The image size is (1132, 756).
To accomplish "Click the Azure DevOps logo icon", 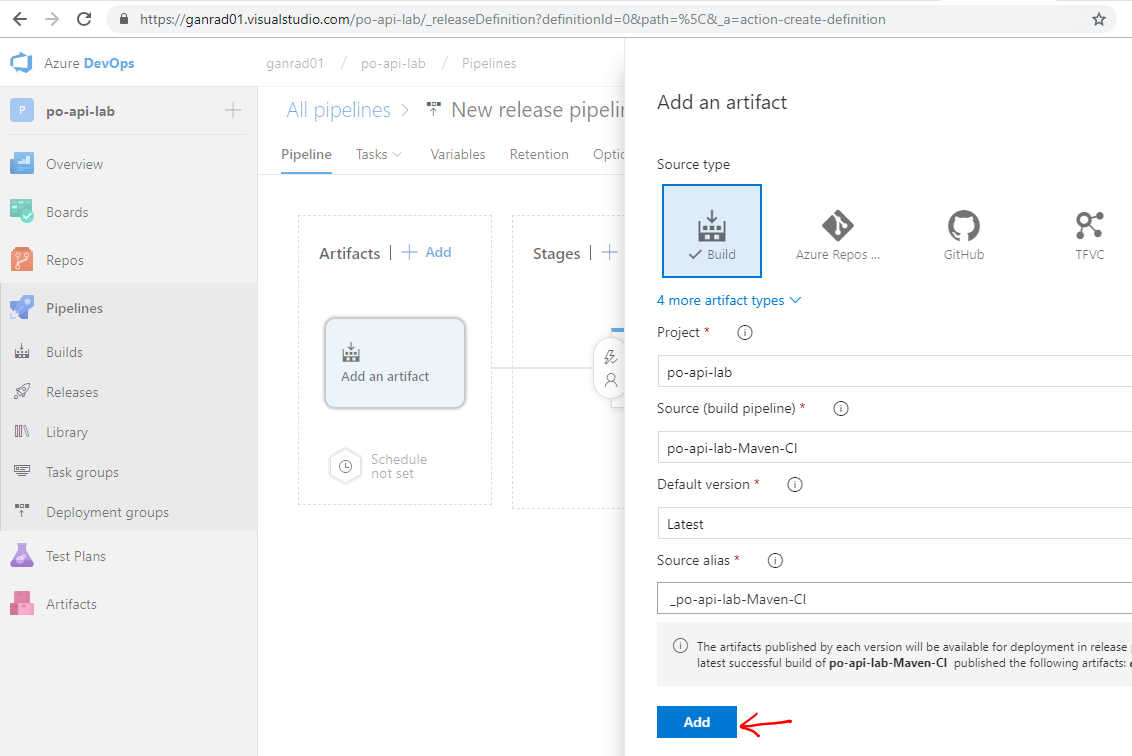I will pos(21,63).
